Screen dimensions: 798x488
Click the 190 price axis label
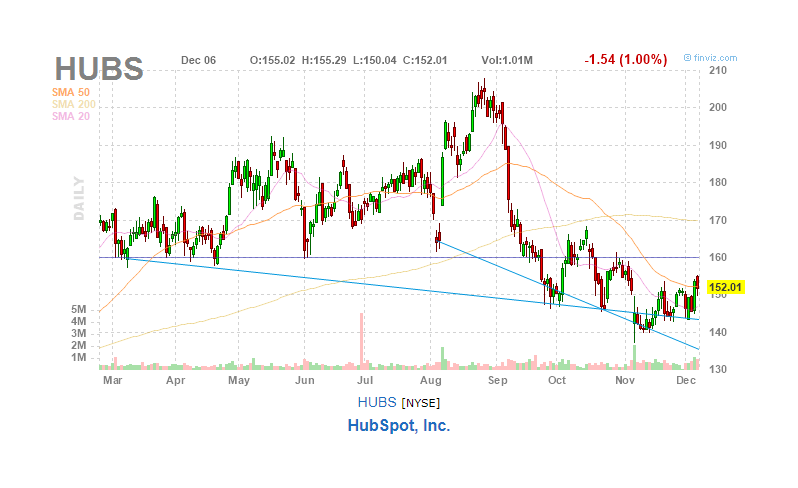718,146
